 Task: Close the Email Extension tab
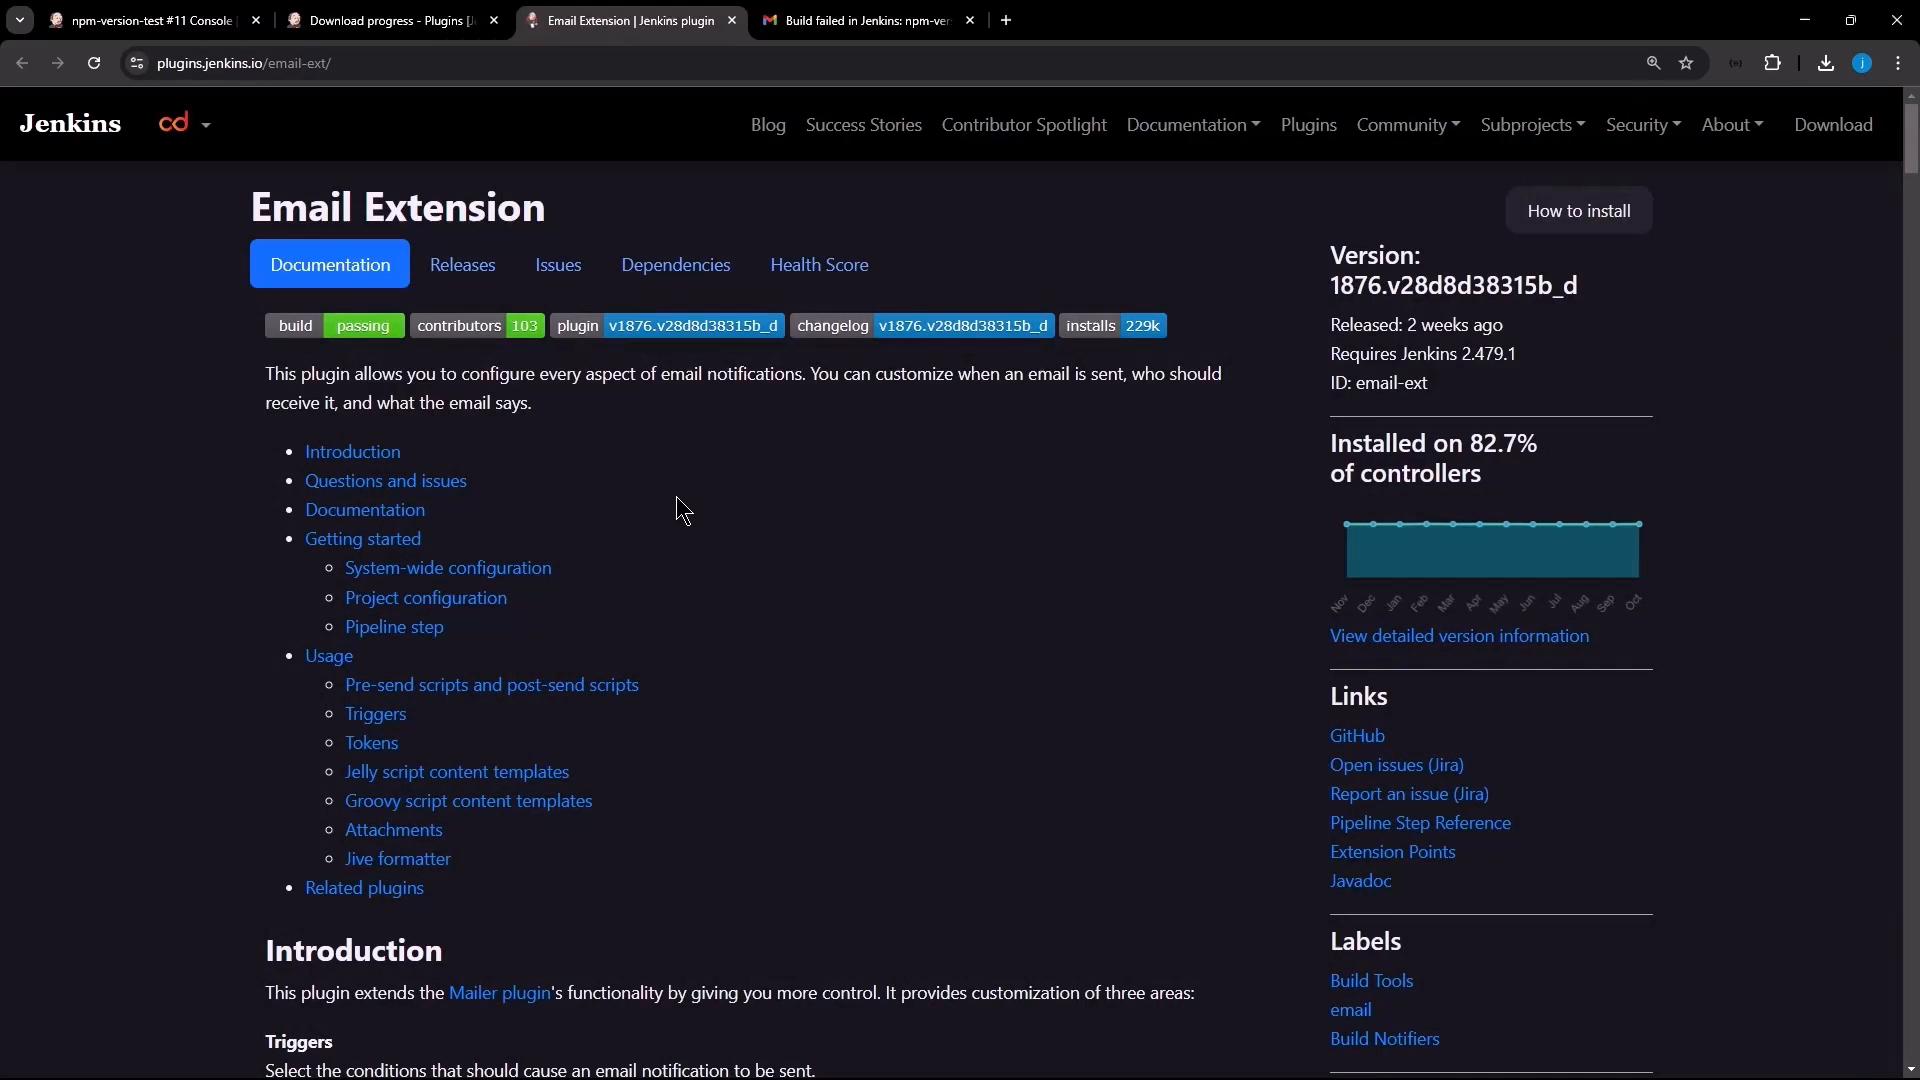click(x=732, y=20)
